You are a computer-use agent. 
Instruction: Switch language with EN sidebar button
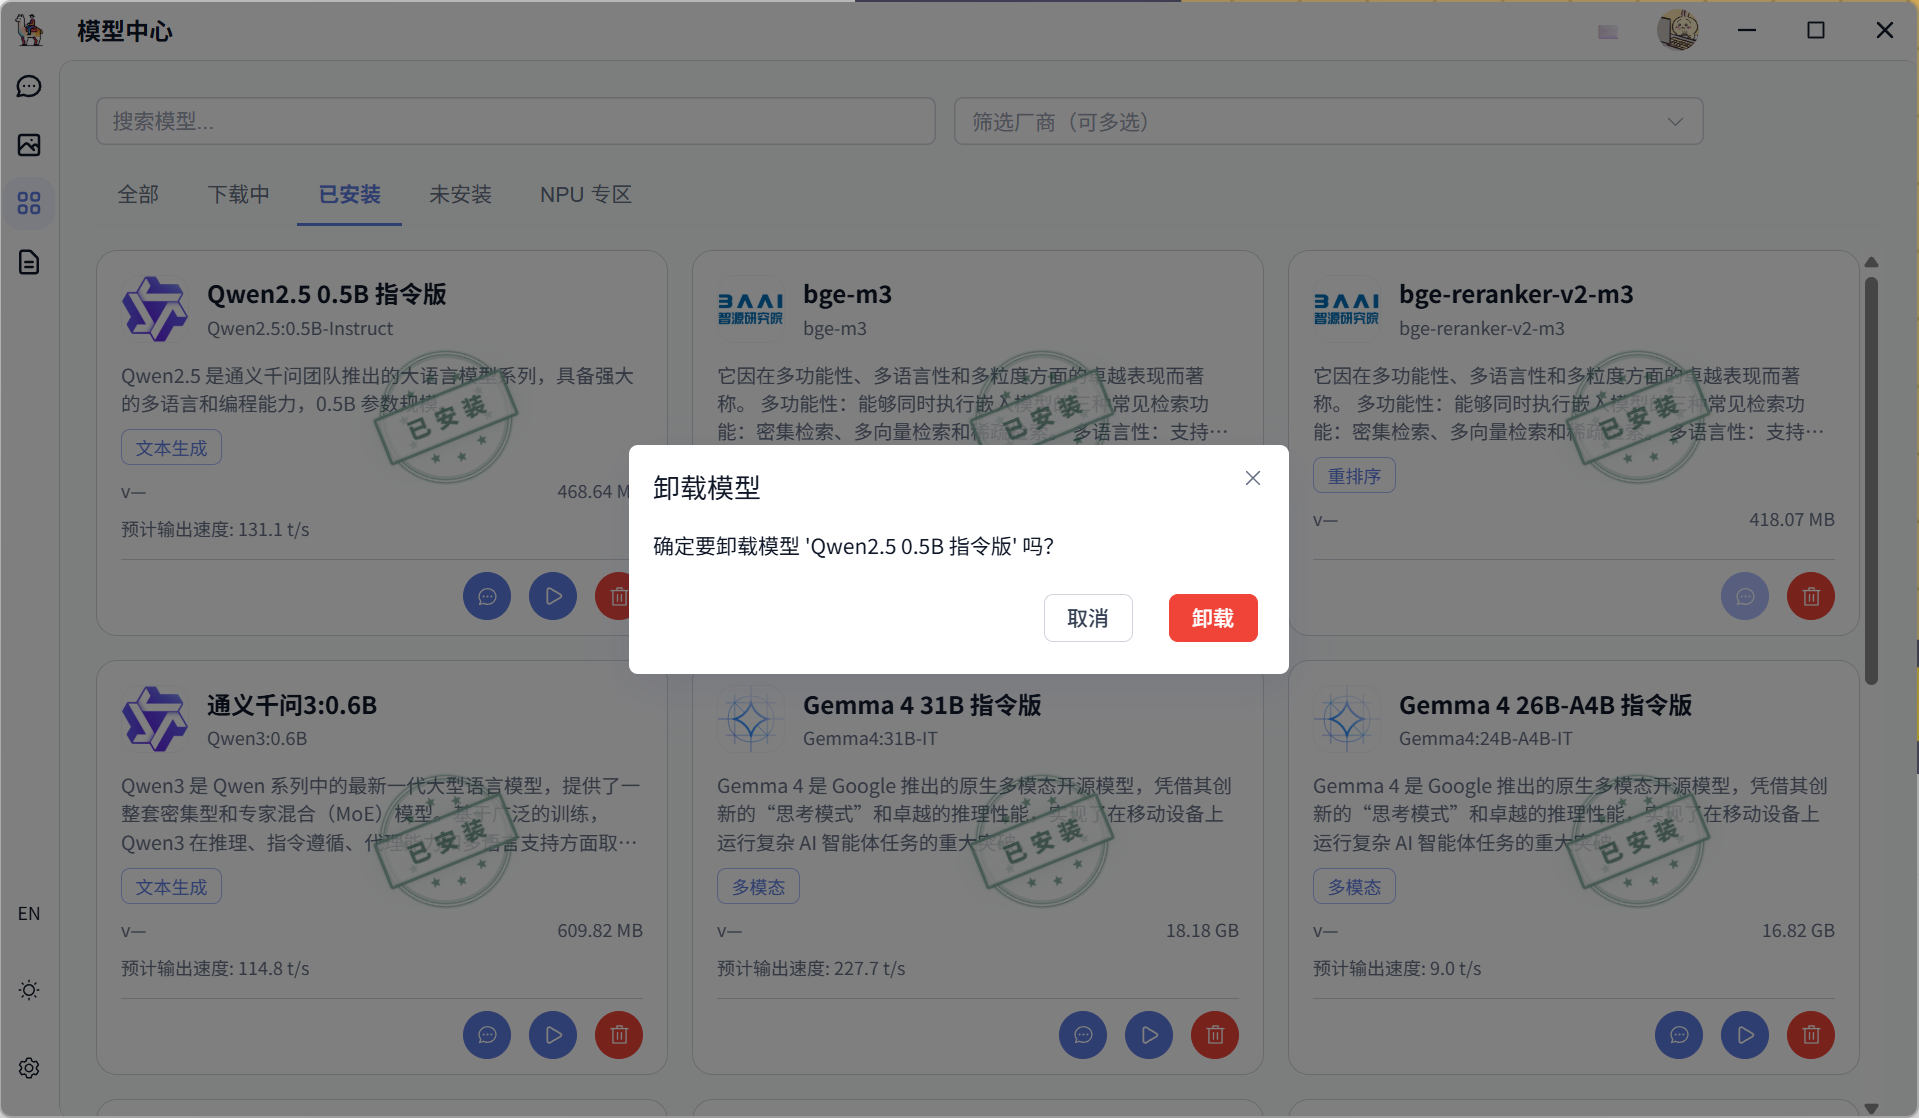point(29,913)
